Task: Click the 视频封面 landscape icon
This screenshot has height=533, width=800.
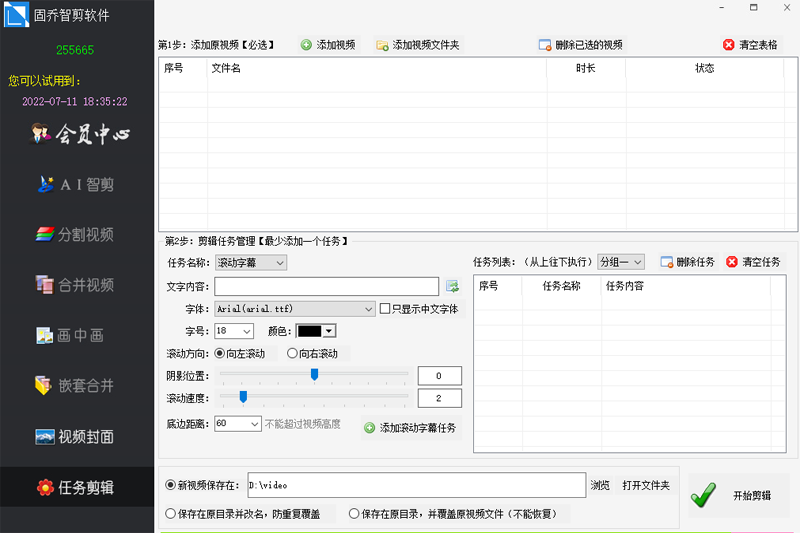Action: (x=45, y=437)
